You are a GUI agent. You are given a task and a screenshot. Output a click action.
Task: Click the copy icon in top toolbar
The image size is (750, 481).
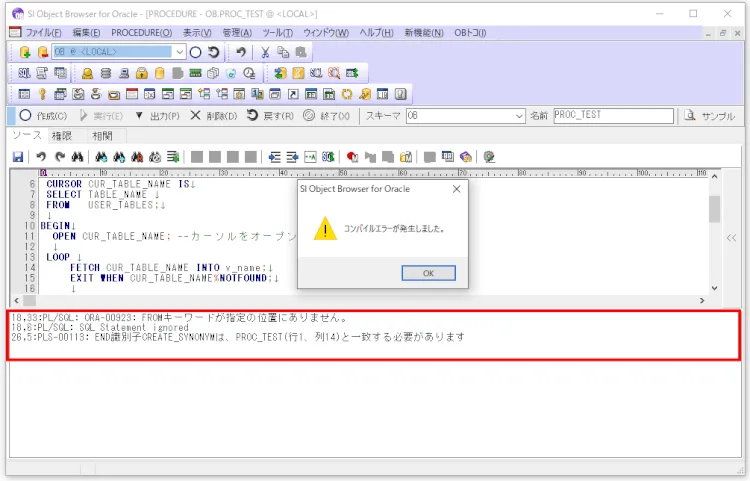(x=283, y=52)
